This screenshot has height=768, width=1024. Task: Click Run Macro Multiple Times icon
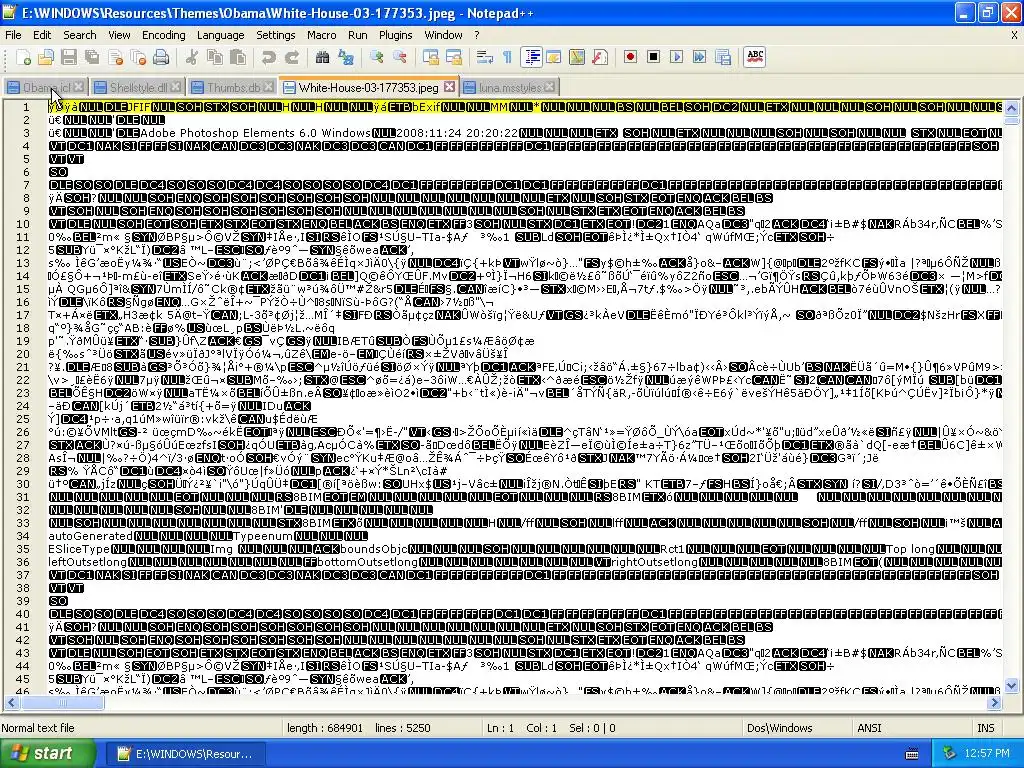[699, 57]
